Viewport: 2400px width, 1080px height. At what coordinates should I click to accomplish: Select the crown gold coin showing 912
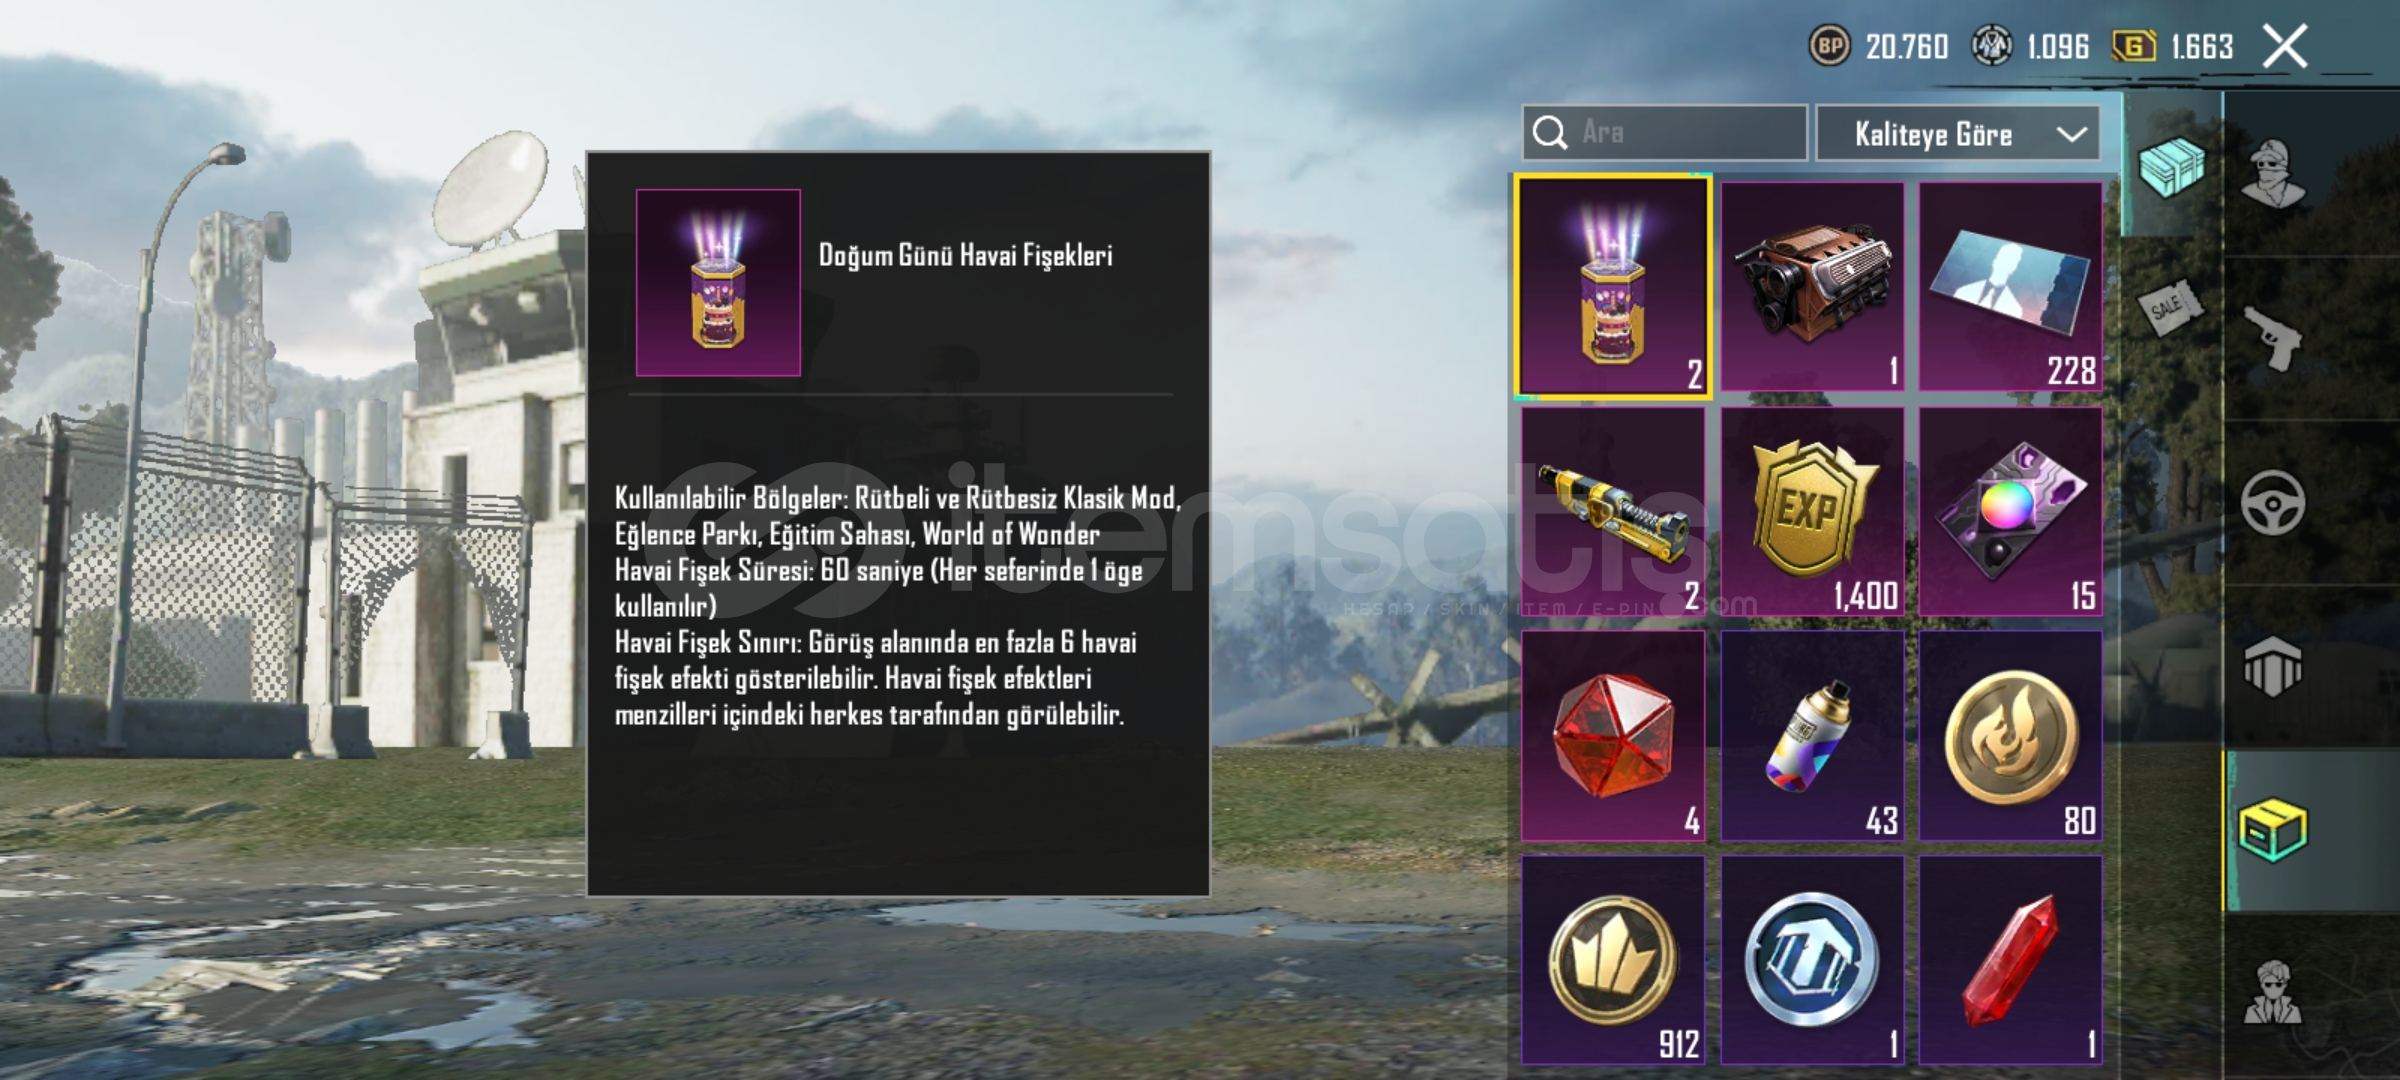[1612, 960]
